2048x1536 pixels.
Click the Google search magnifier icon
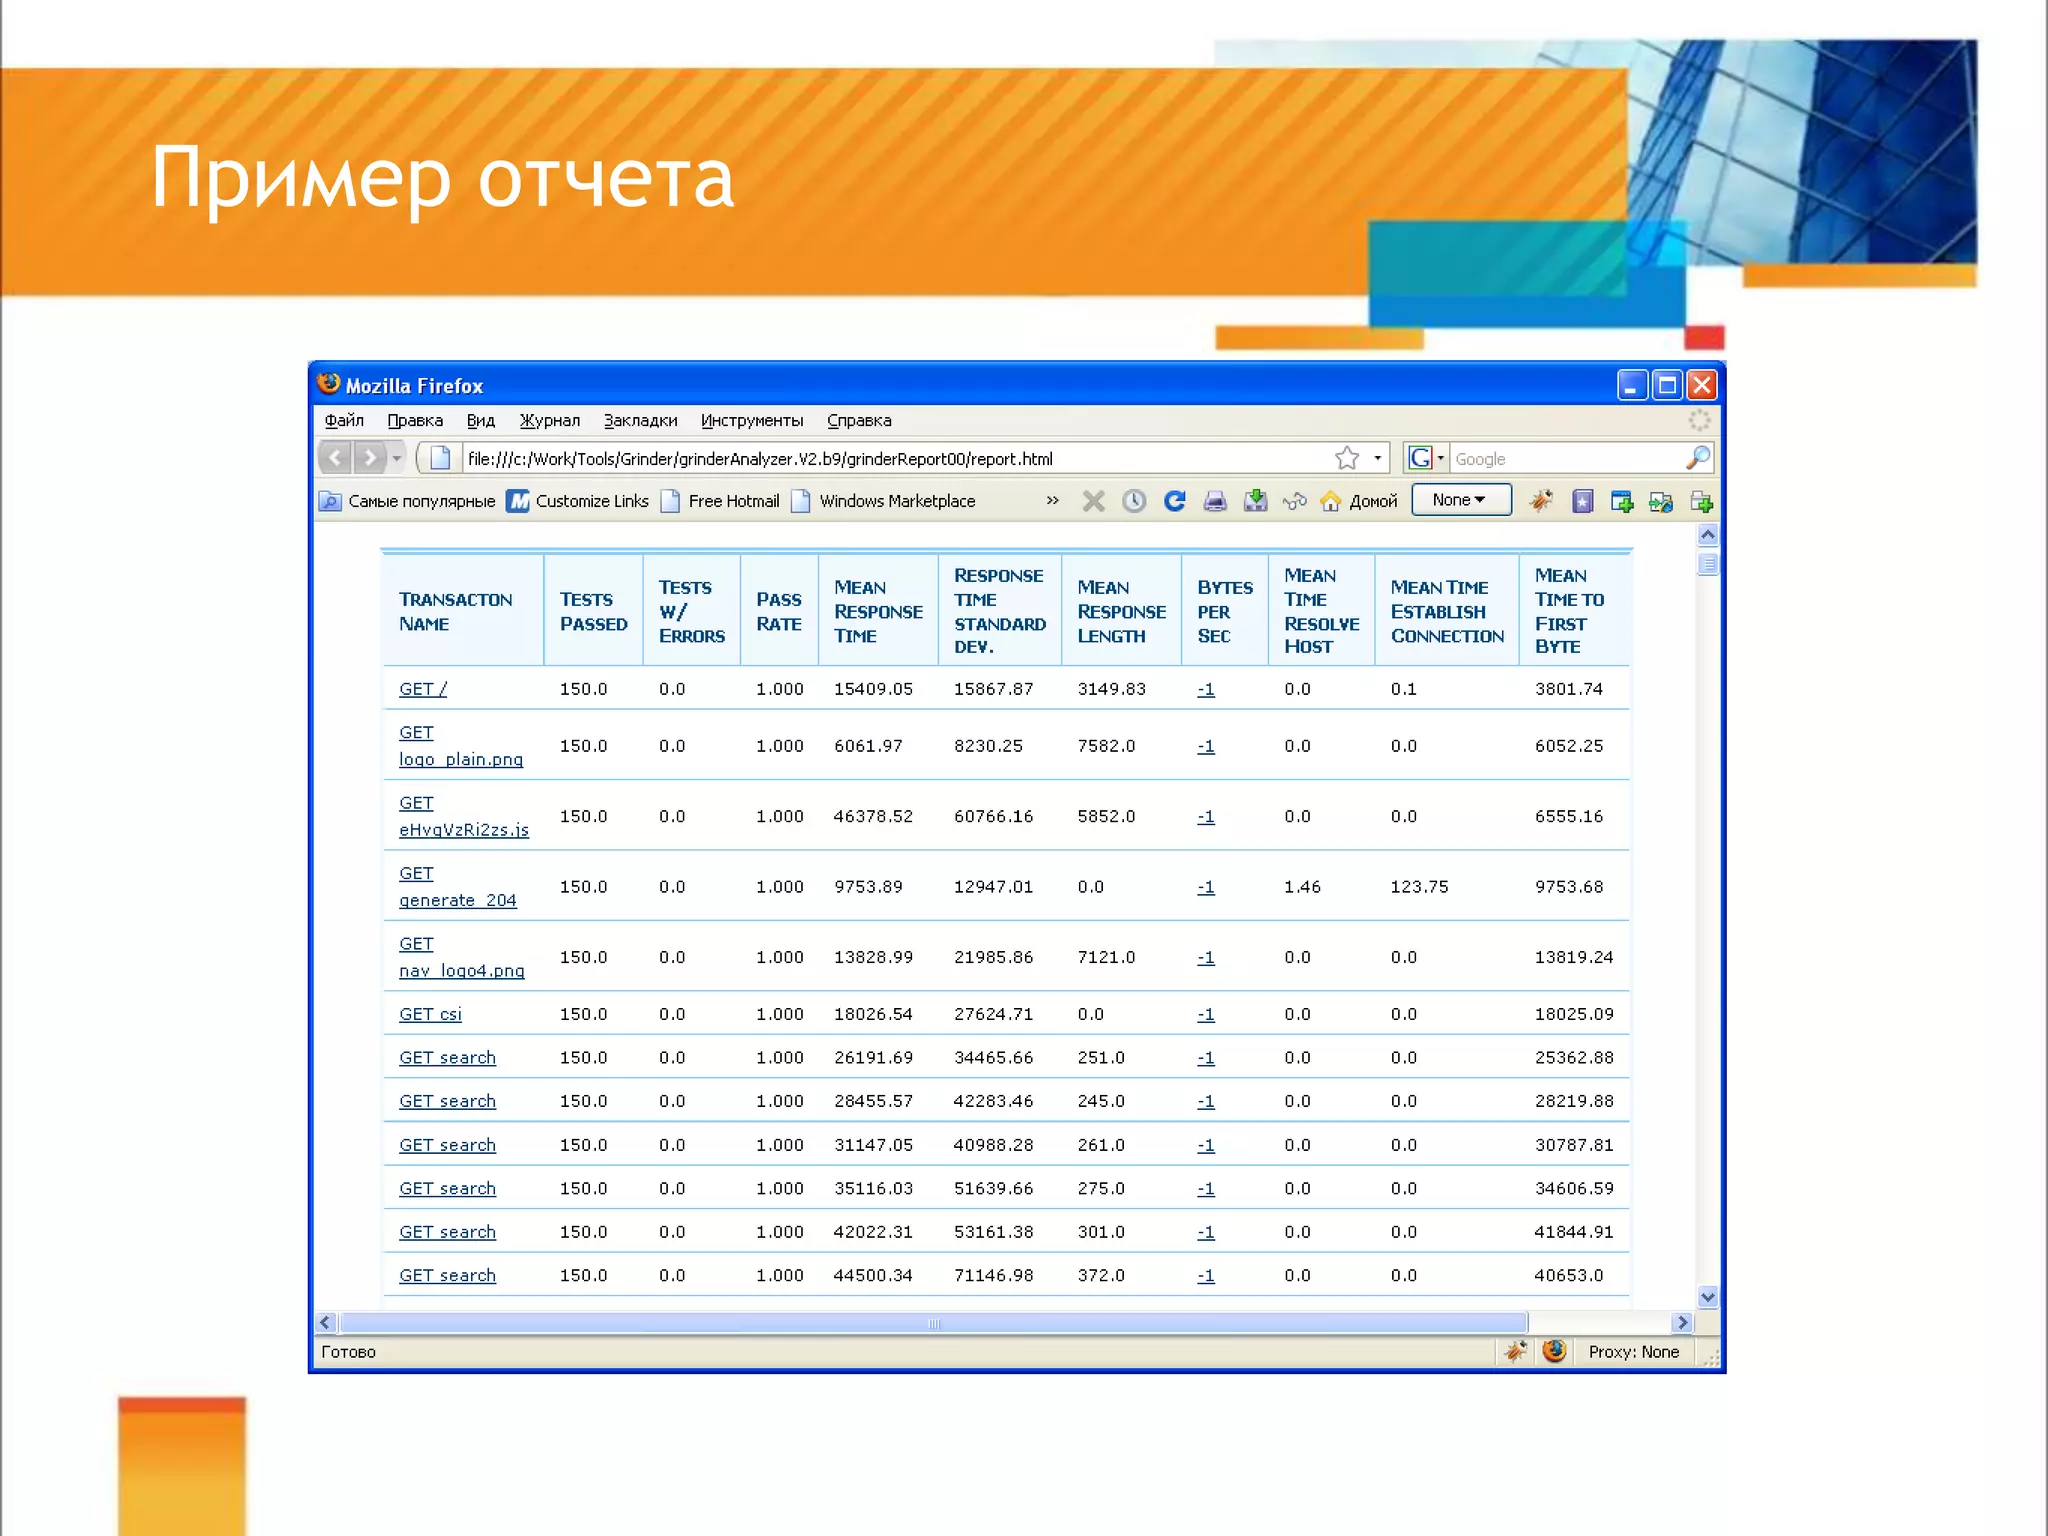tap(1696, 458)
